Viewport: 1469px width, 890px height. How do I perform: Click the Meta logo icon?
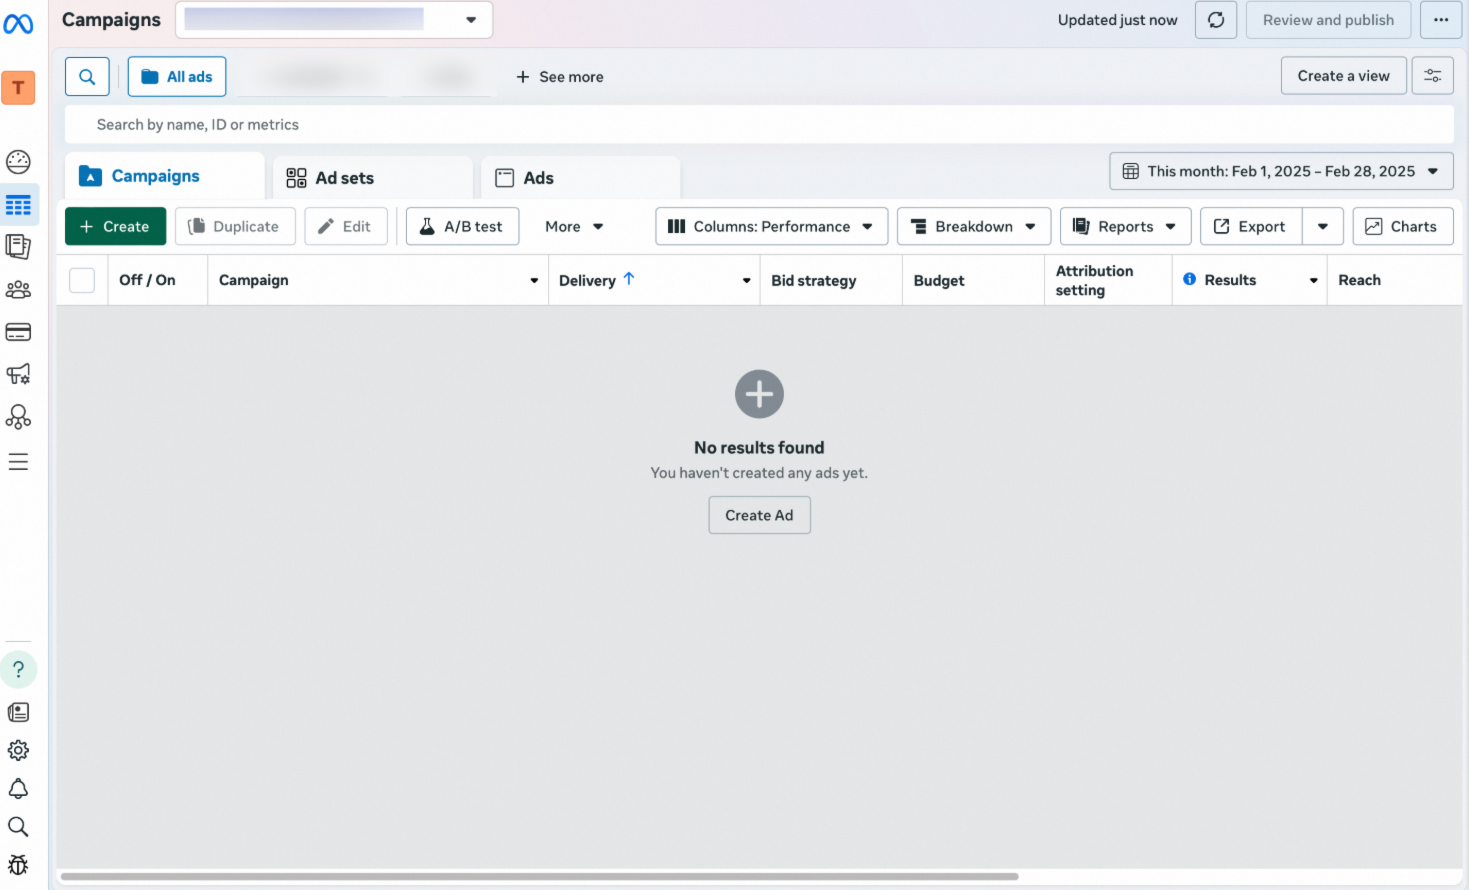(x=18, y=24)
